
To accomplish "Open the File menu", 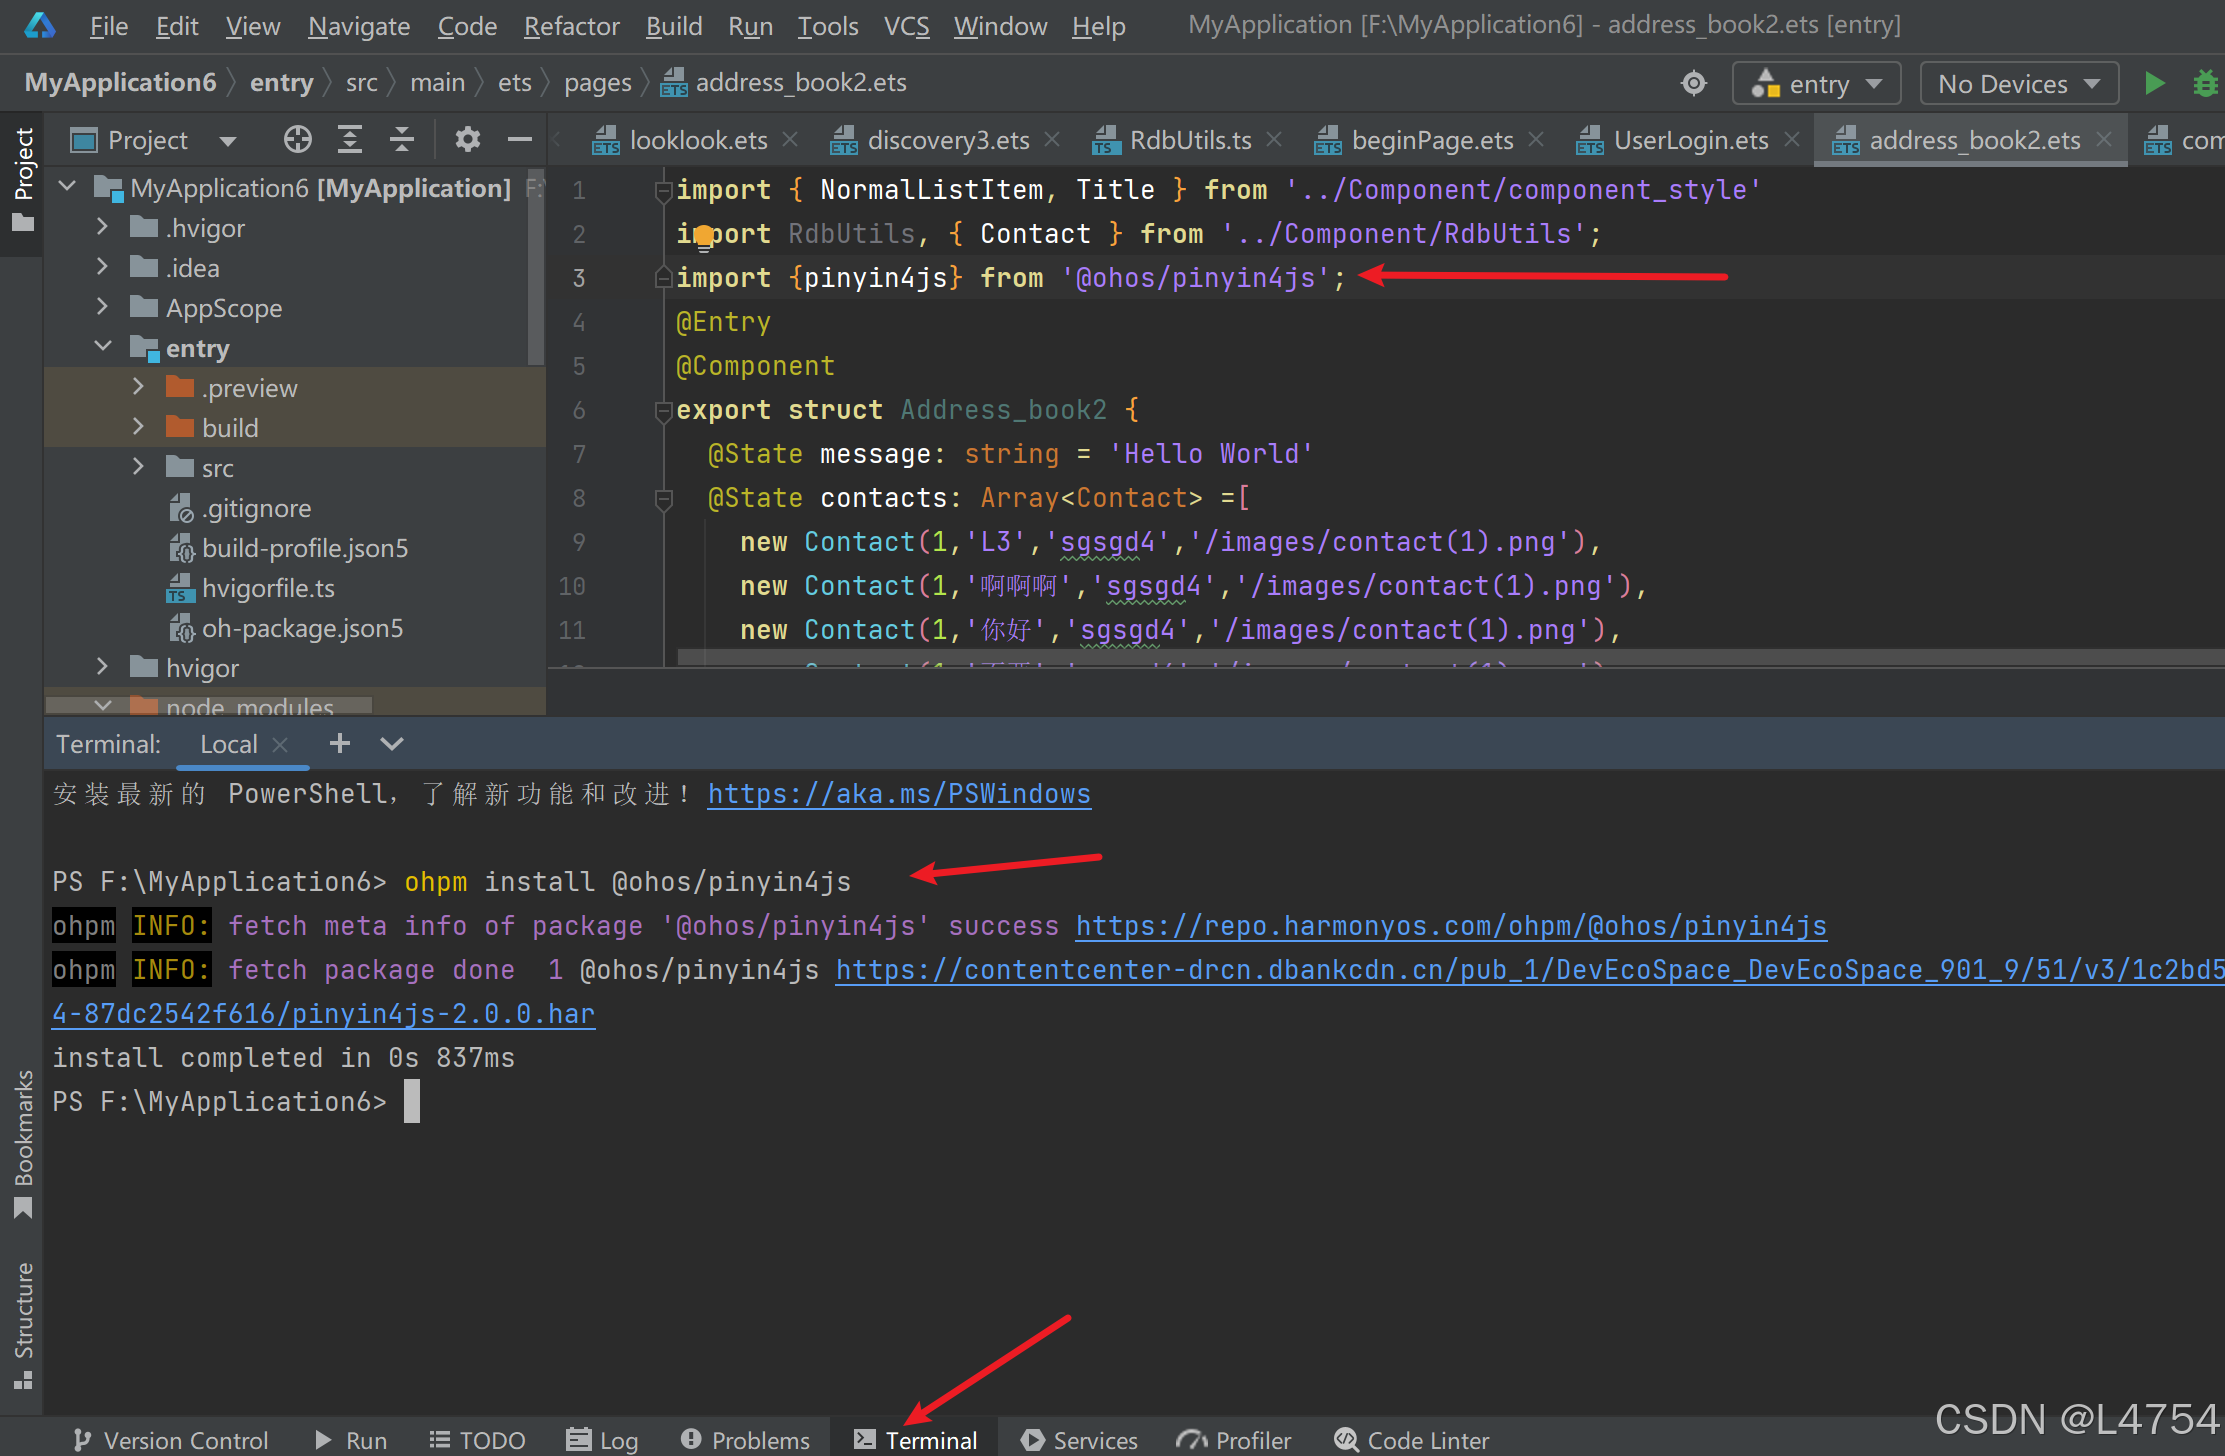I will [108, 26].
